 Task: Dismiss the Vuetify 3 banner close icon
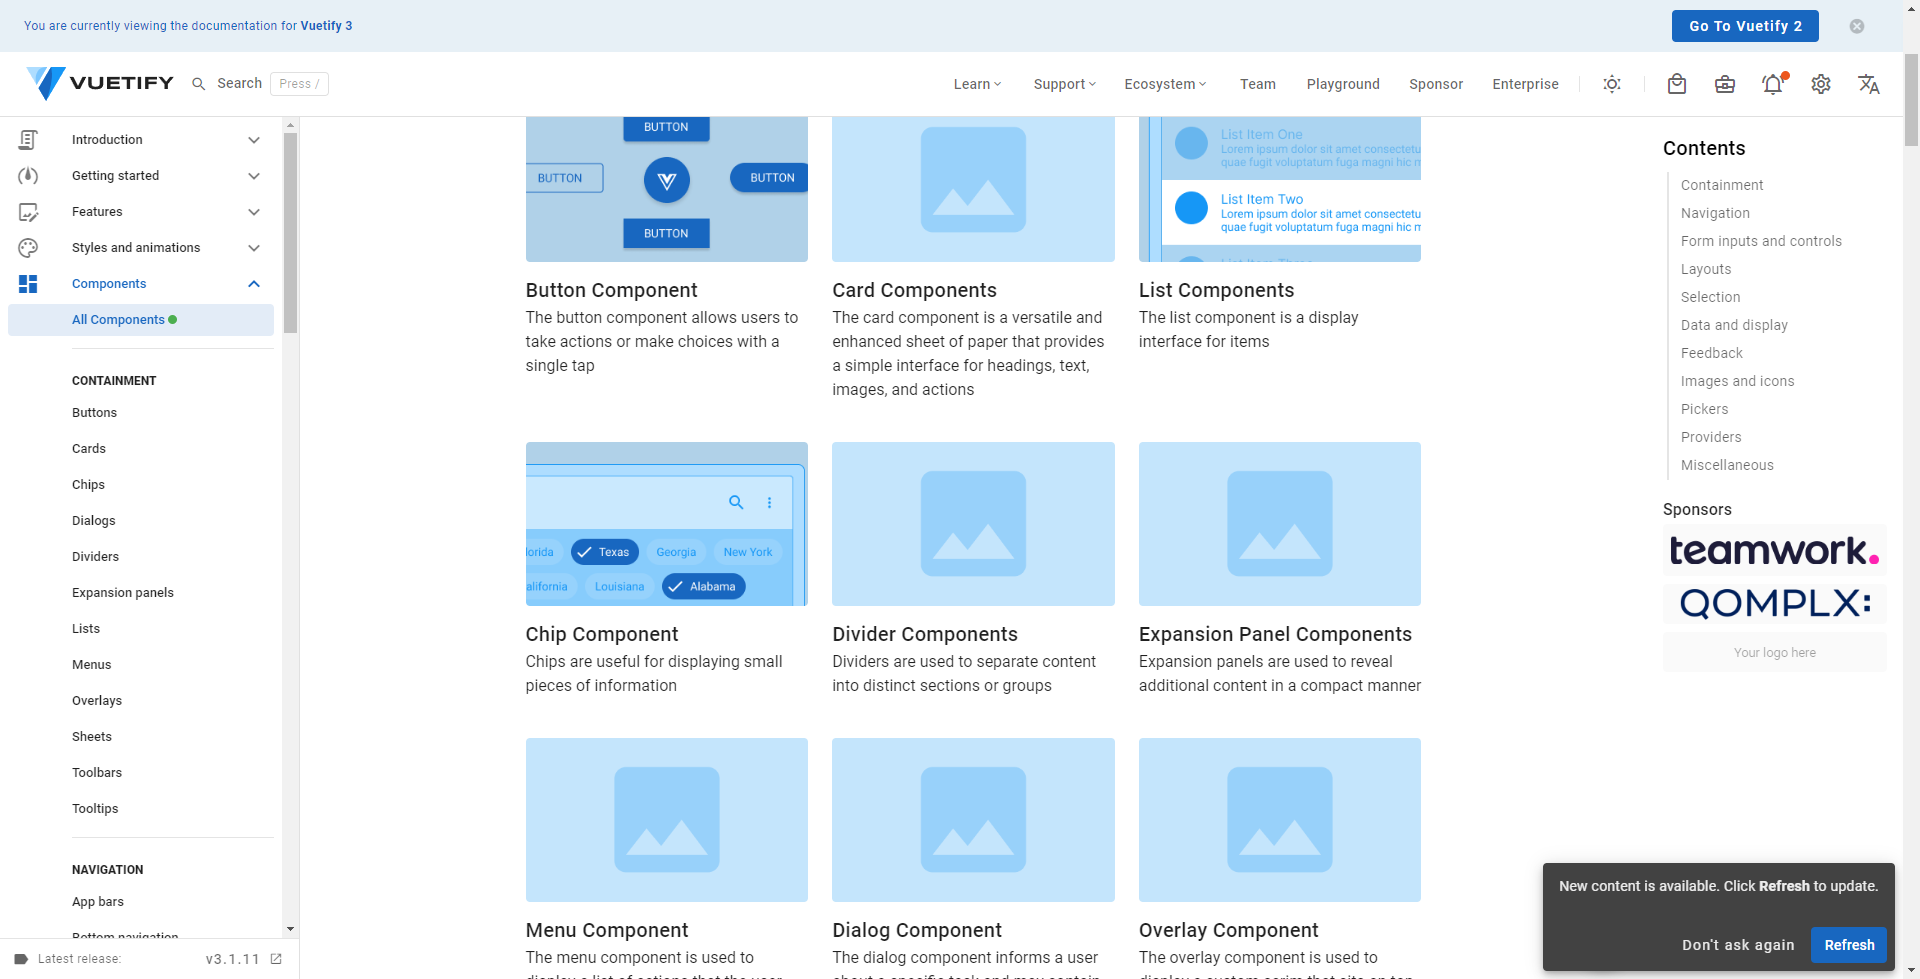tap(1857, 26)
